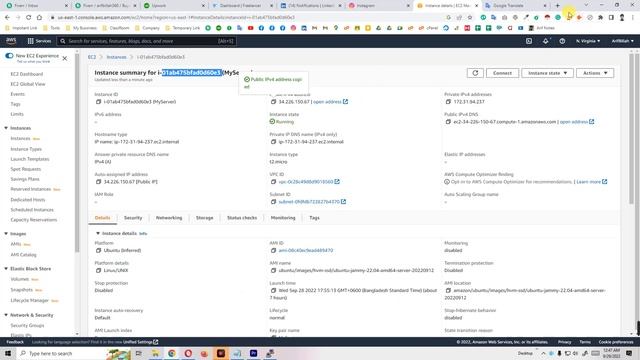Open the Services grid menu
The height and width of the screenshot is (360, 640).
[39, 41]
